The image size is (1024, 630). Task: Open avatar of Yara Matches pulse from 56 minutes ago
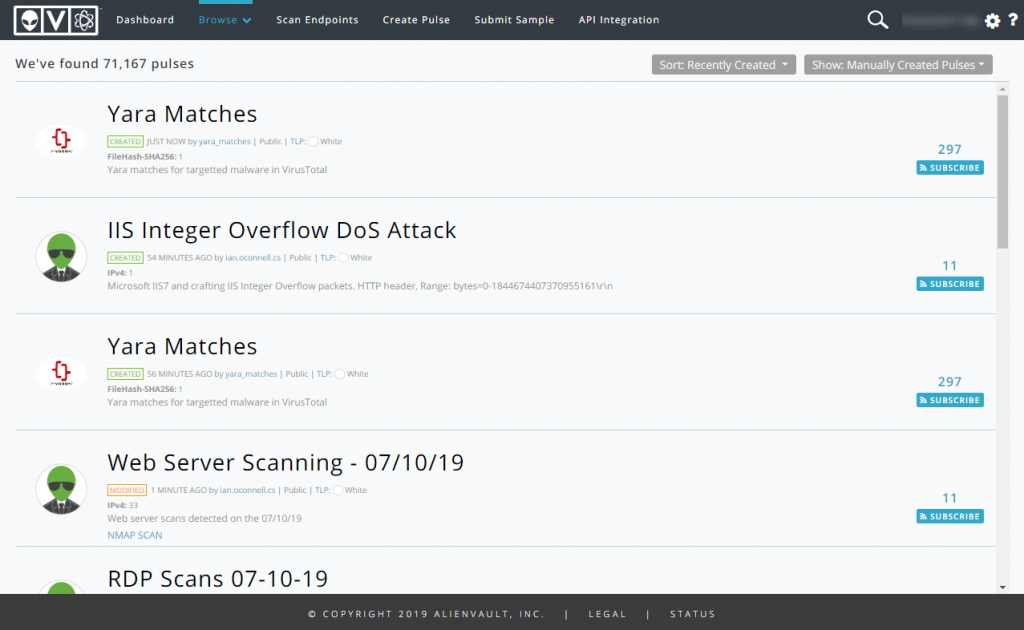[61, 372]
